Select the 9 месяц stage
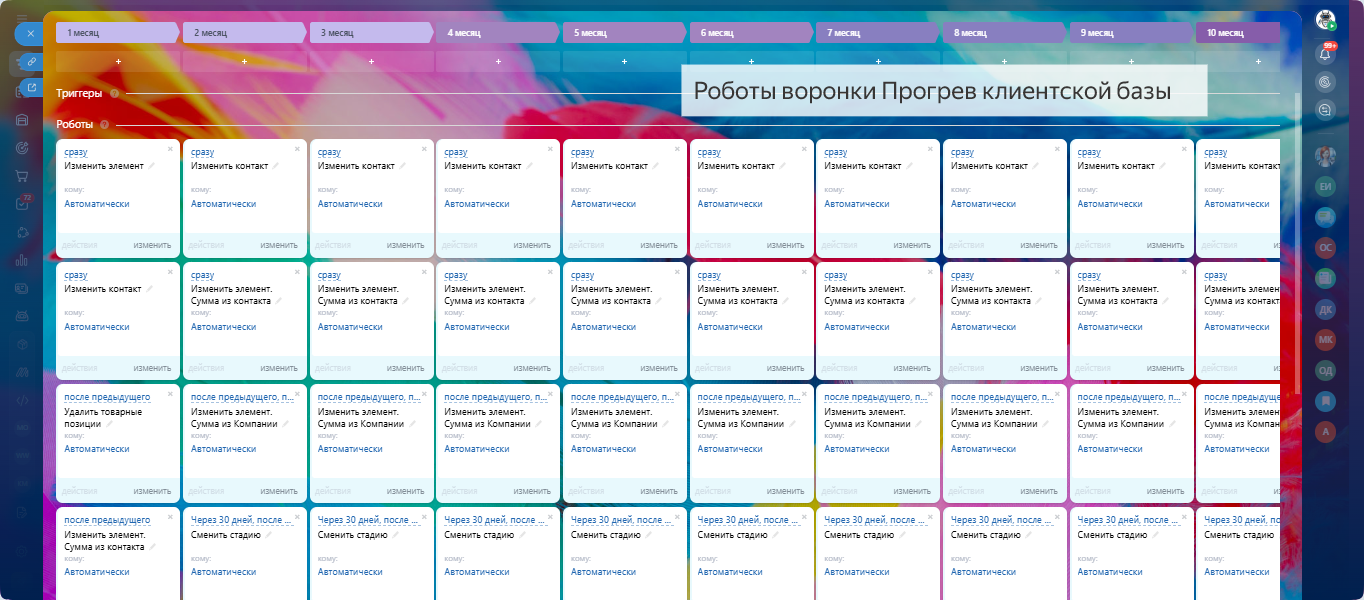The image size is (1364, 600). click(x=1131, y=33)
